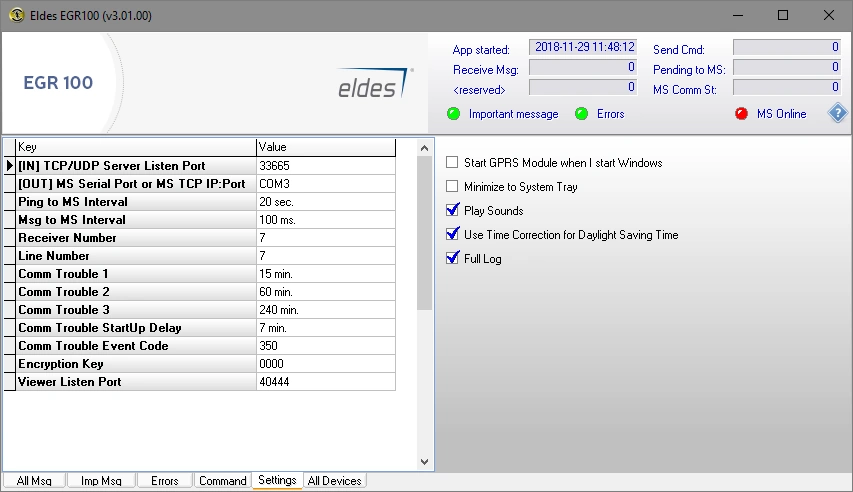Minimize the Eldes EGR100 window
This screenshot has height=492, width=853.
(x=738, y=15)
